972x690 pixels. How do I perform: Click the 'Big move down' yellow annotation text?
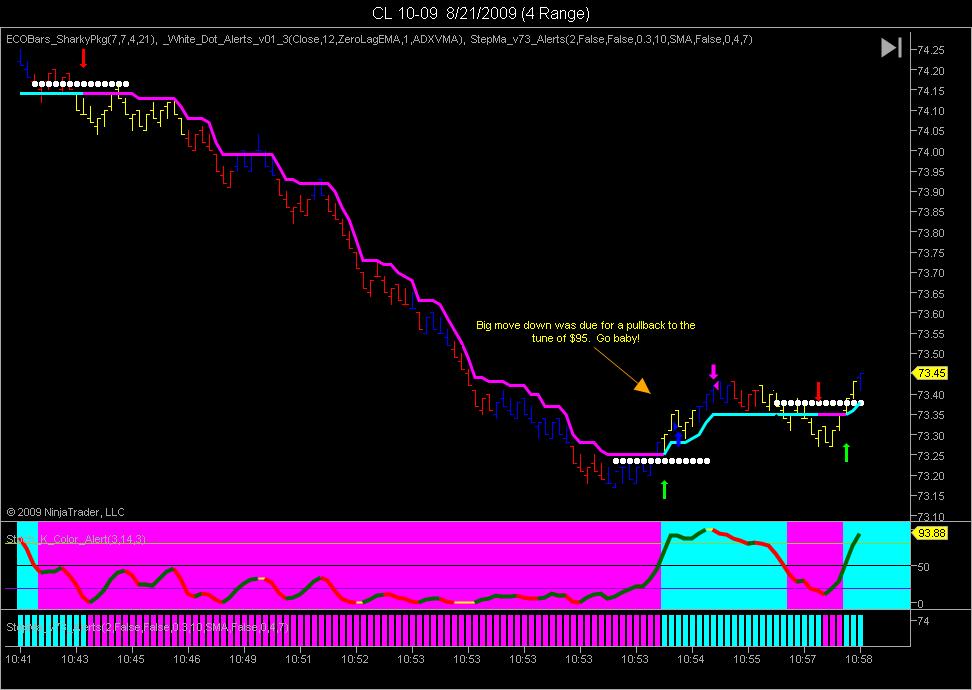click(x=585, y=332)
